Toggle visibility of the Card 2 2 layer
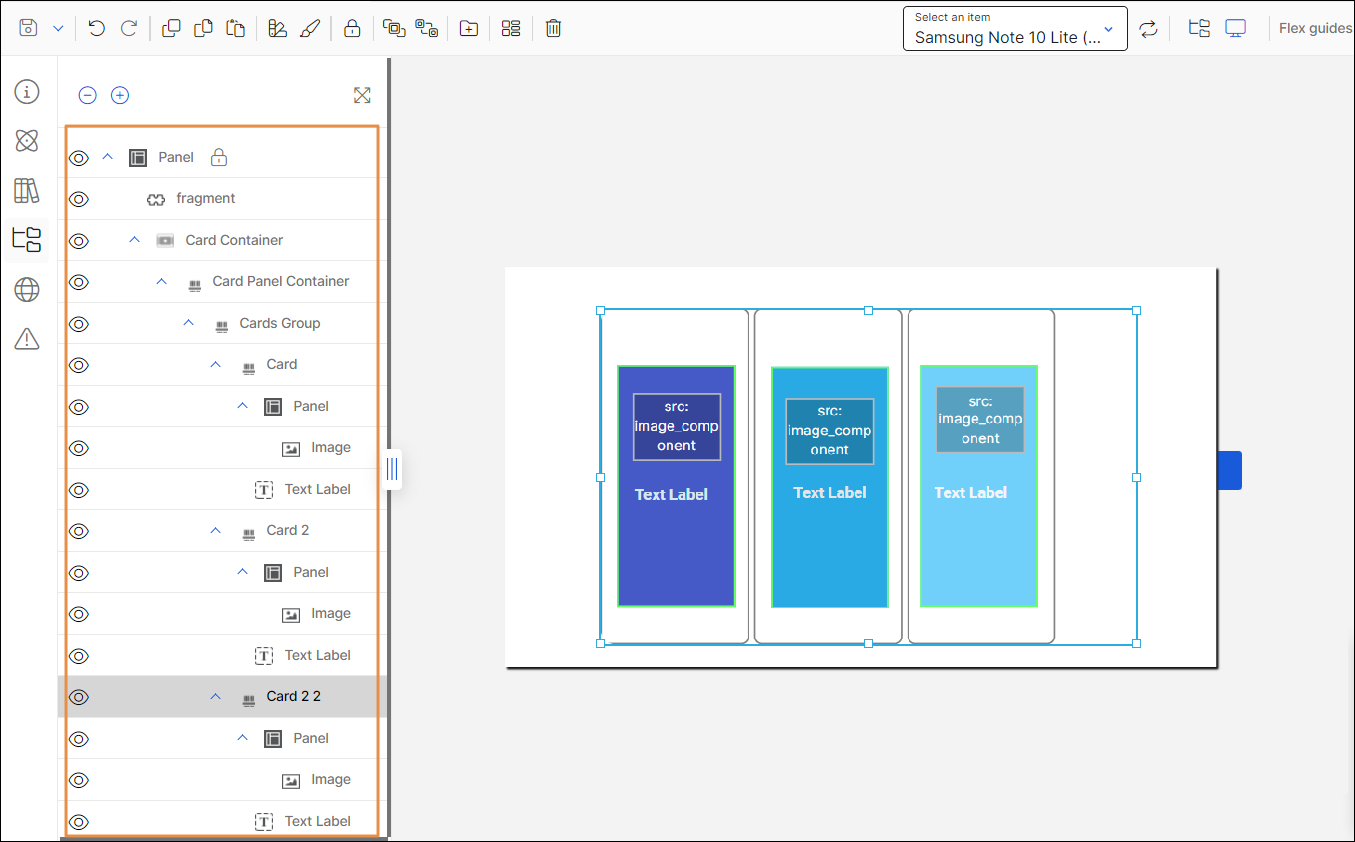Screen dimensions: 1355x842 [79, 697]
